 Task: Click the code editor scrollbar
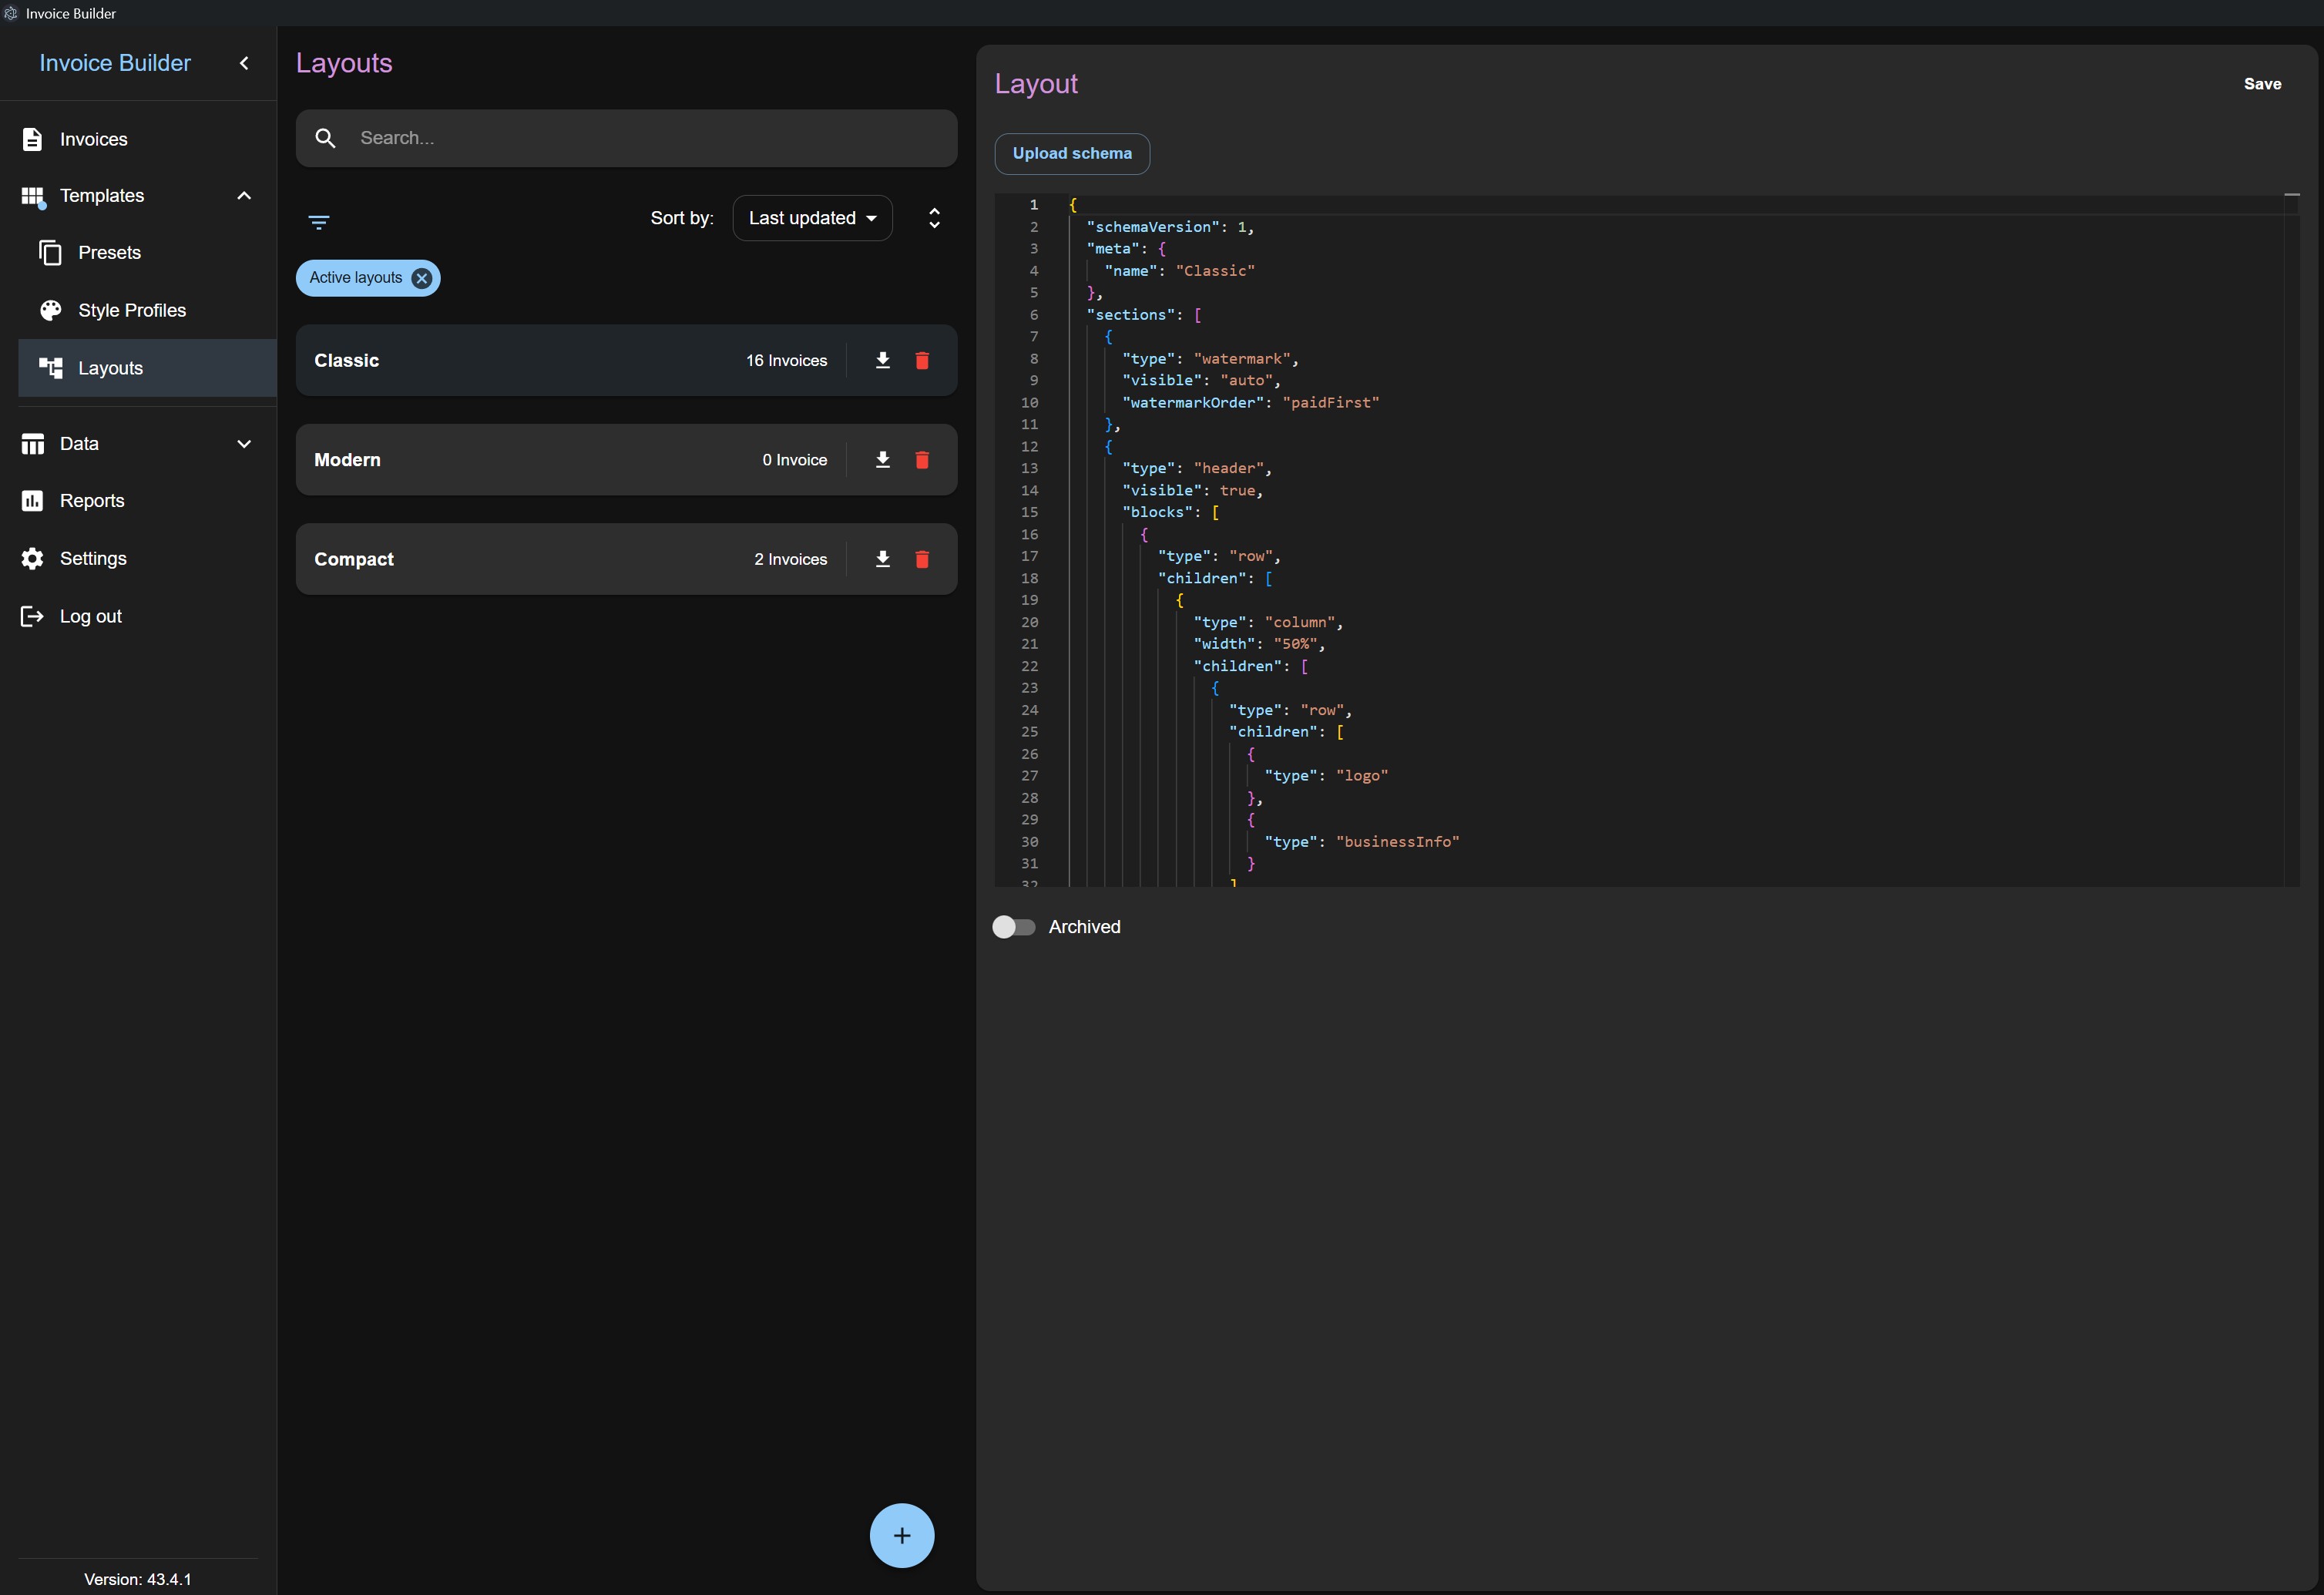coord(2291,540)
